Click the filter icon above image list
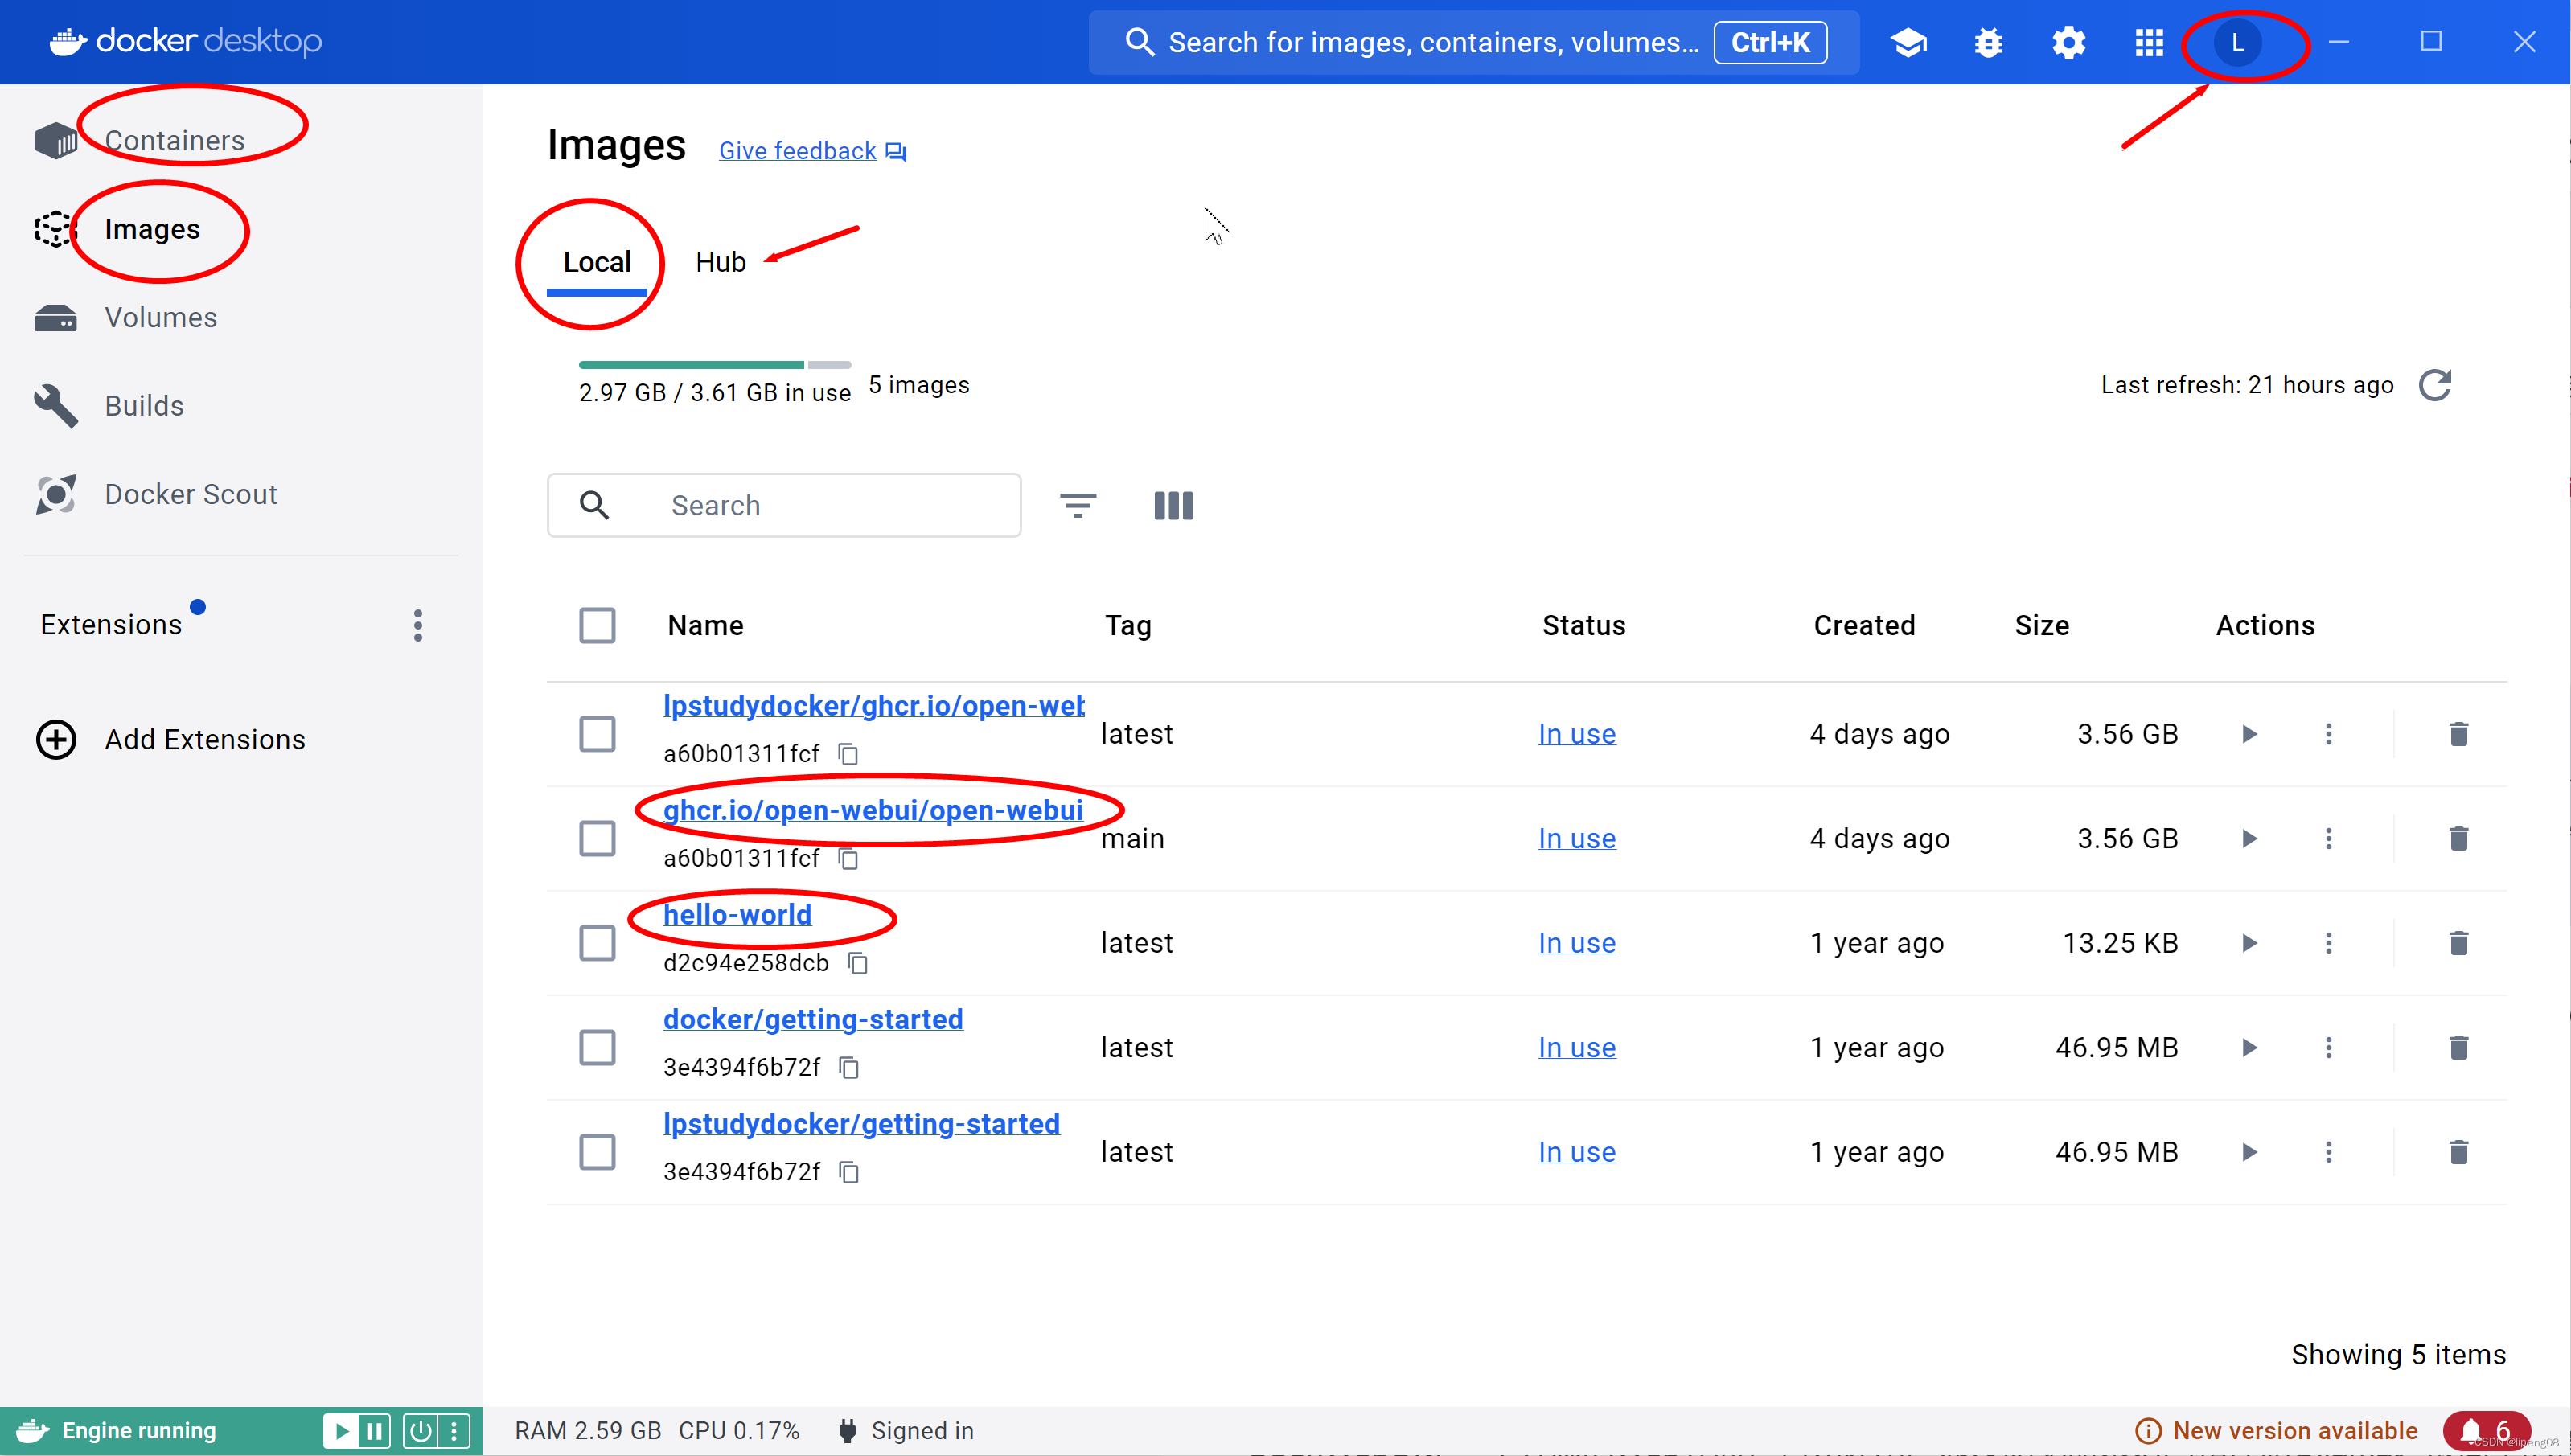 point(1079,505)
